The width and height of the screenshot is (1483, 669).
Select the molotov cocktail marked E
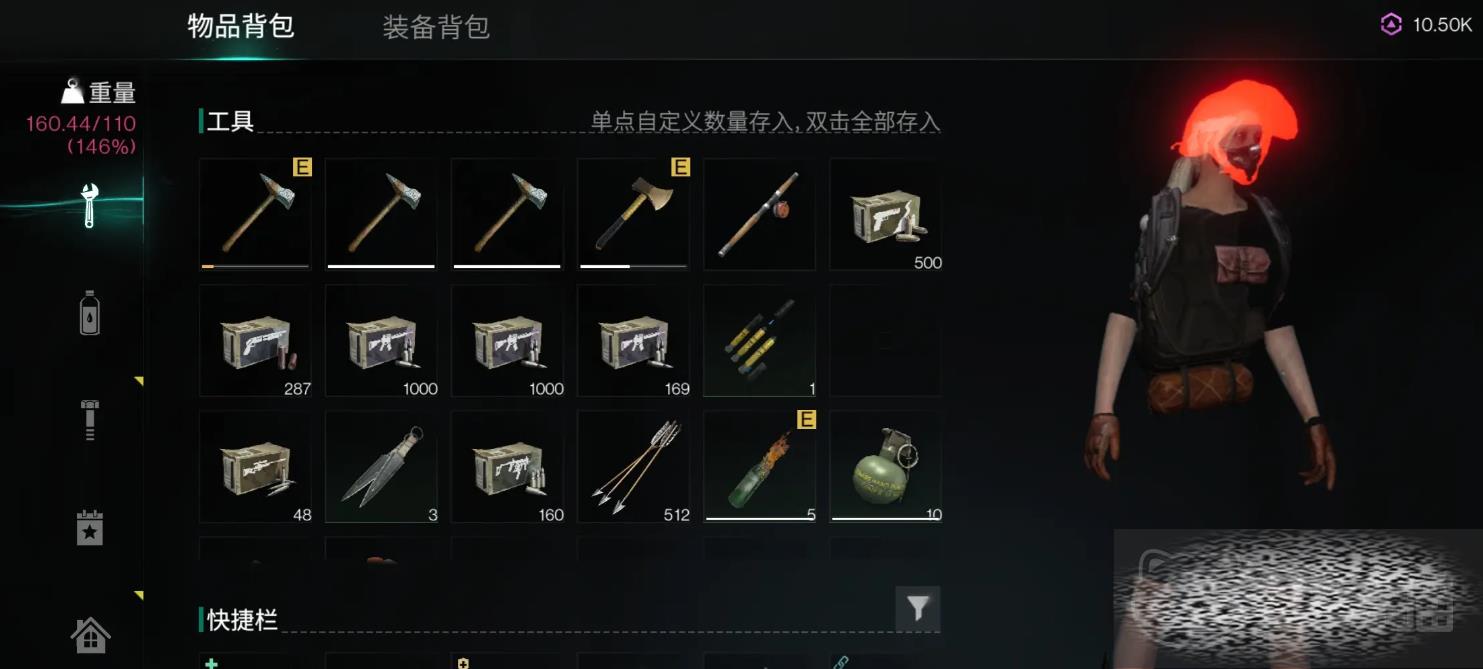coord(759,466)
